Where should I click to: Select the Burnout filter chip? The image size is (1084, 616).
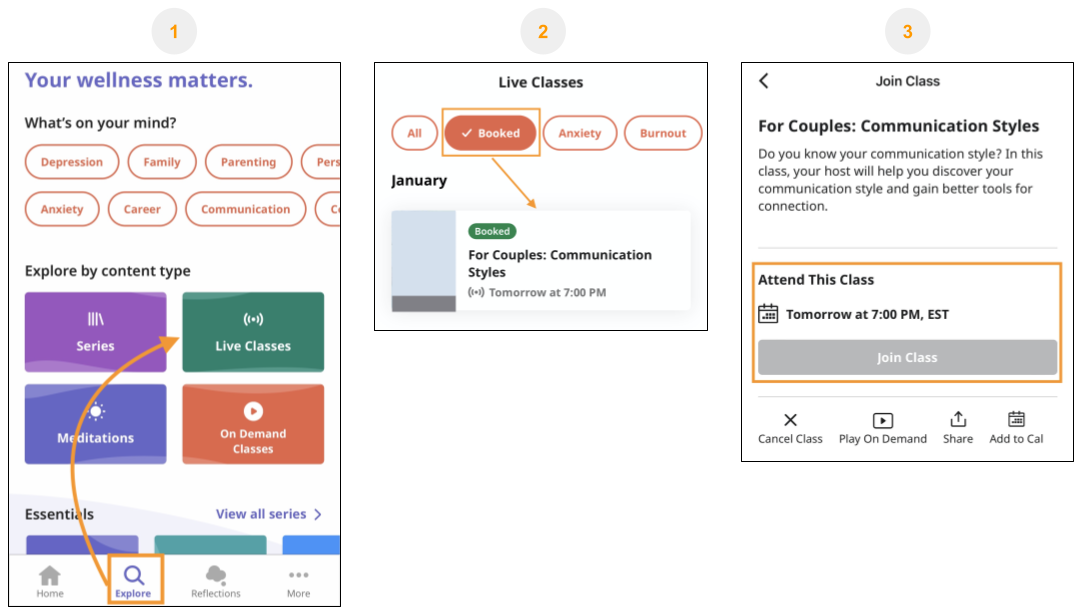pos(663,133)
